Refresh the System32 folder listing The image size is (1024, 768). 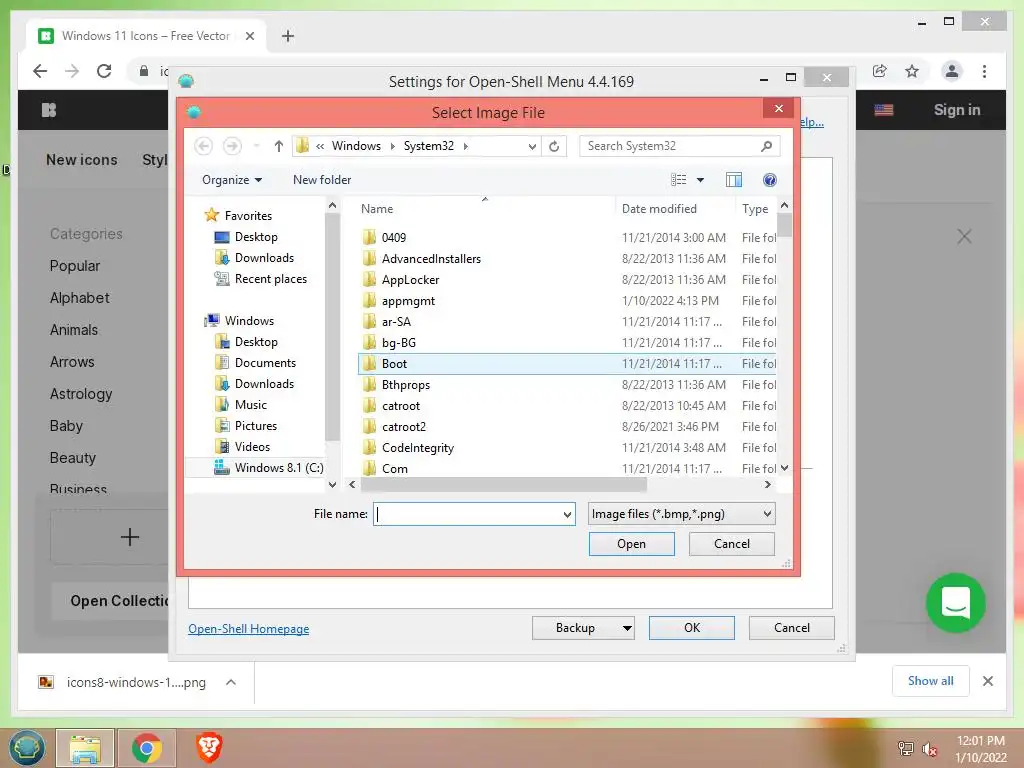(554, 146)
